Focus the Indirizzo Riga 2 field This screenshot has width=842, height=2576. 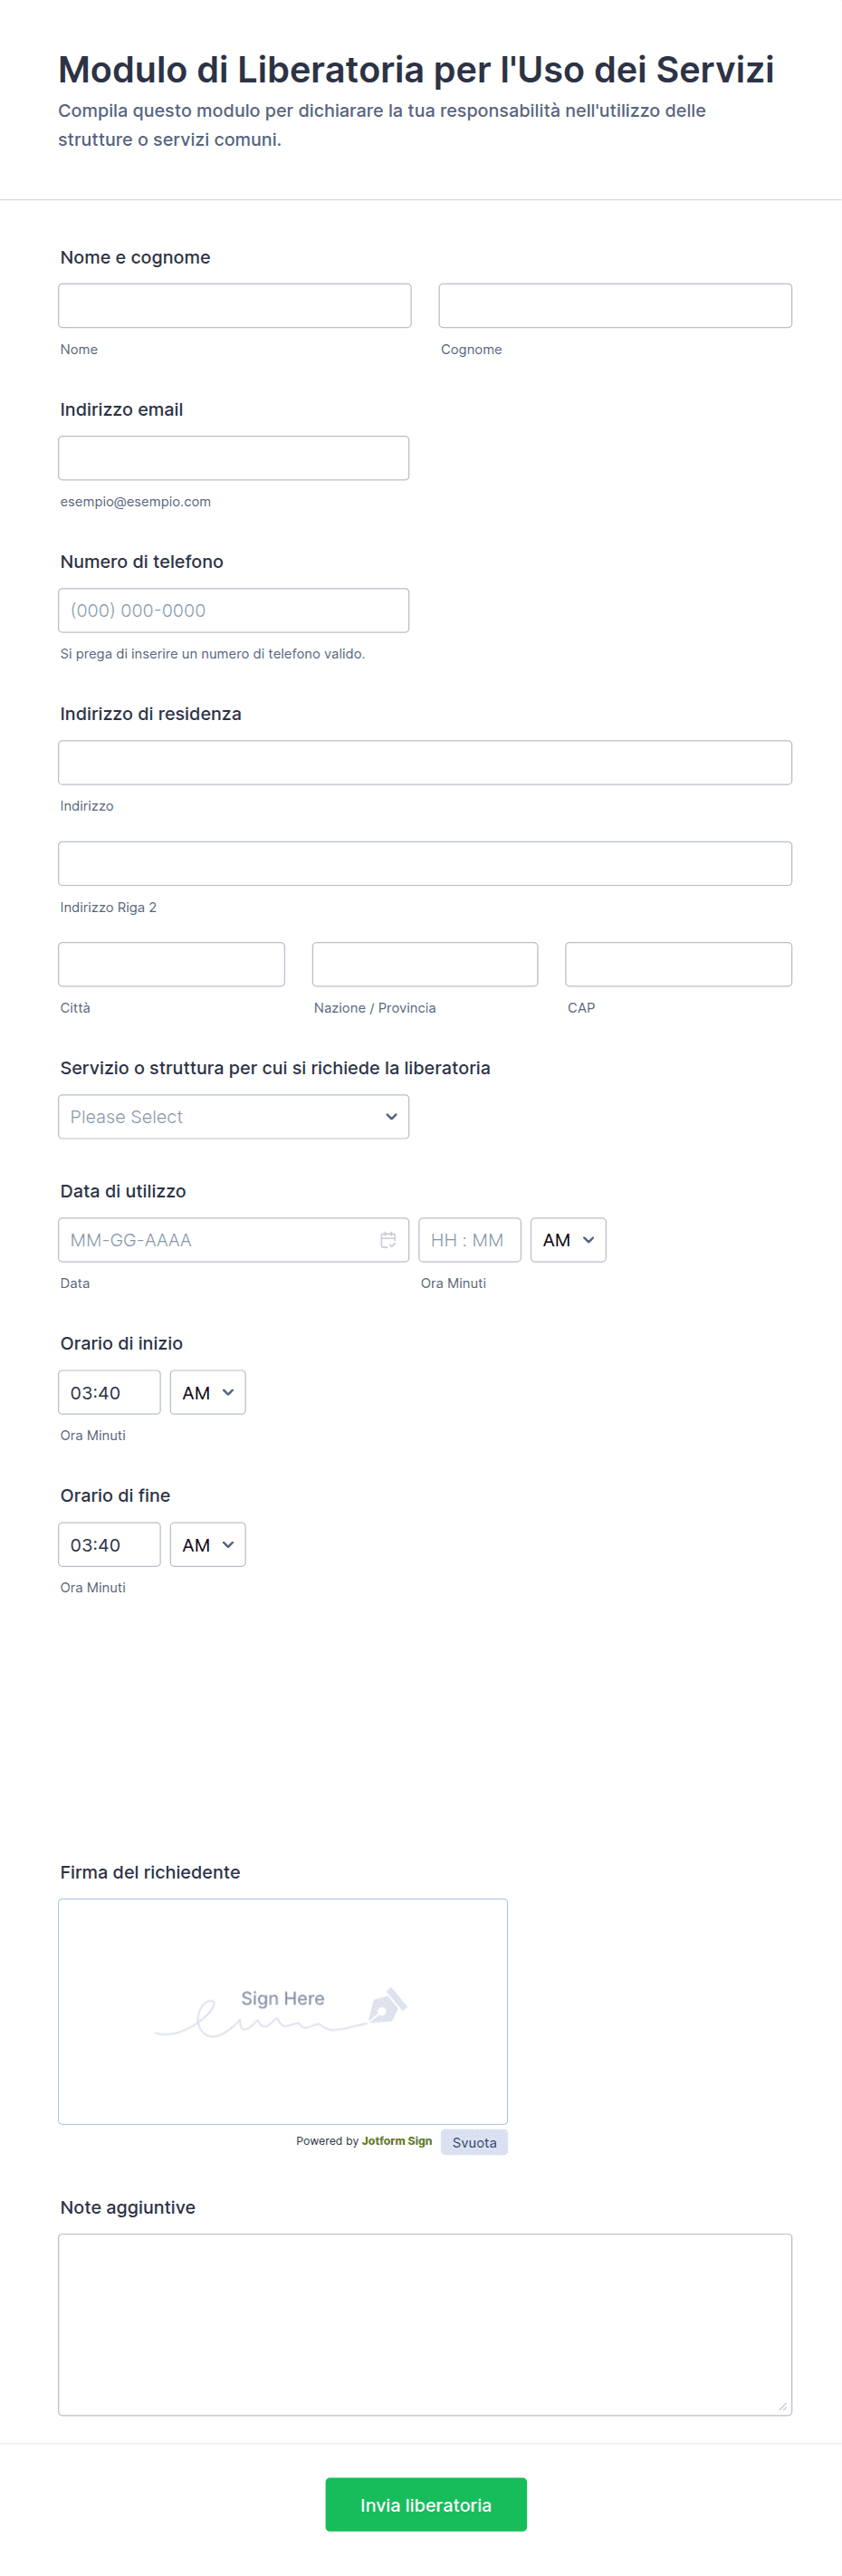pos(425,864)
